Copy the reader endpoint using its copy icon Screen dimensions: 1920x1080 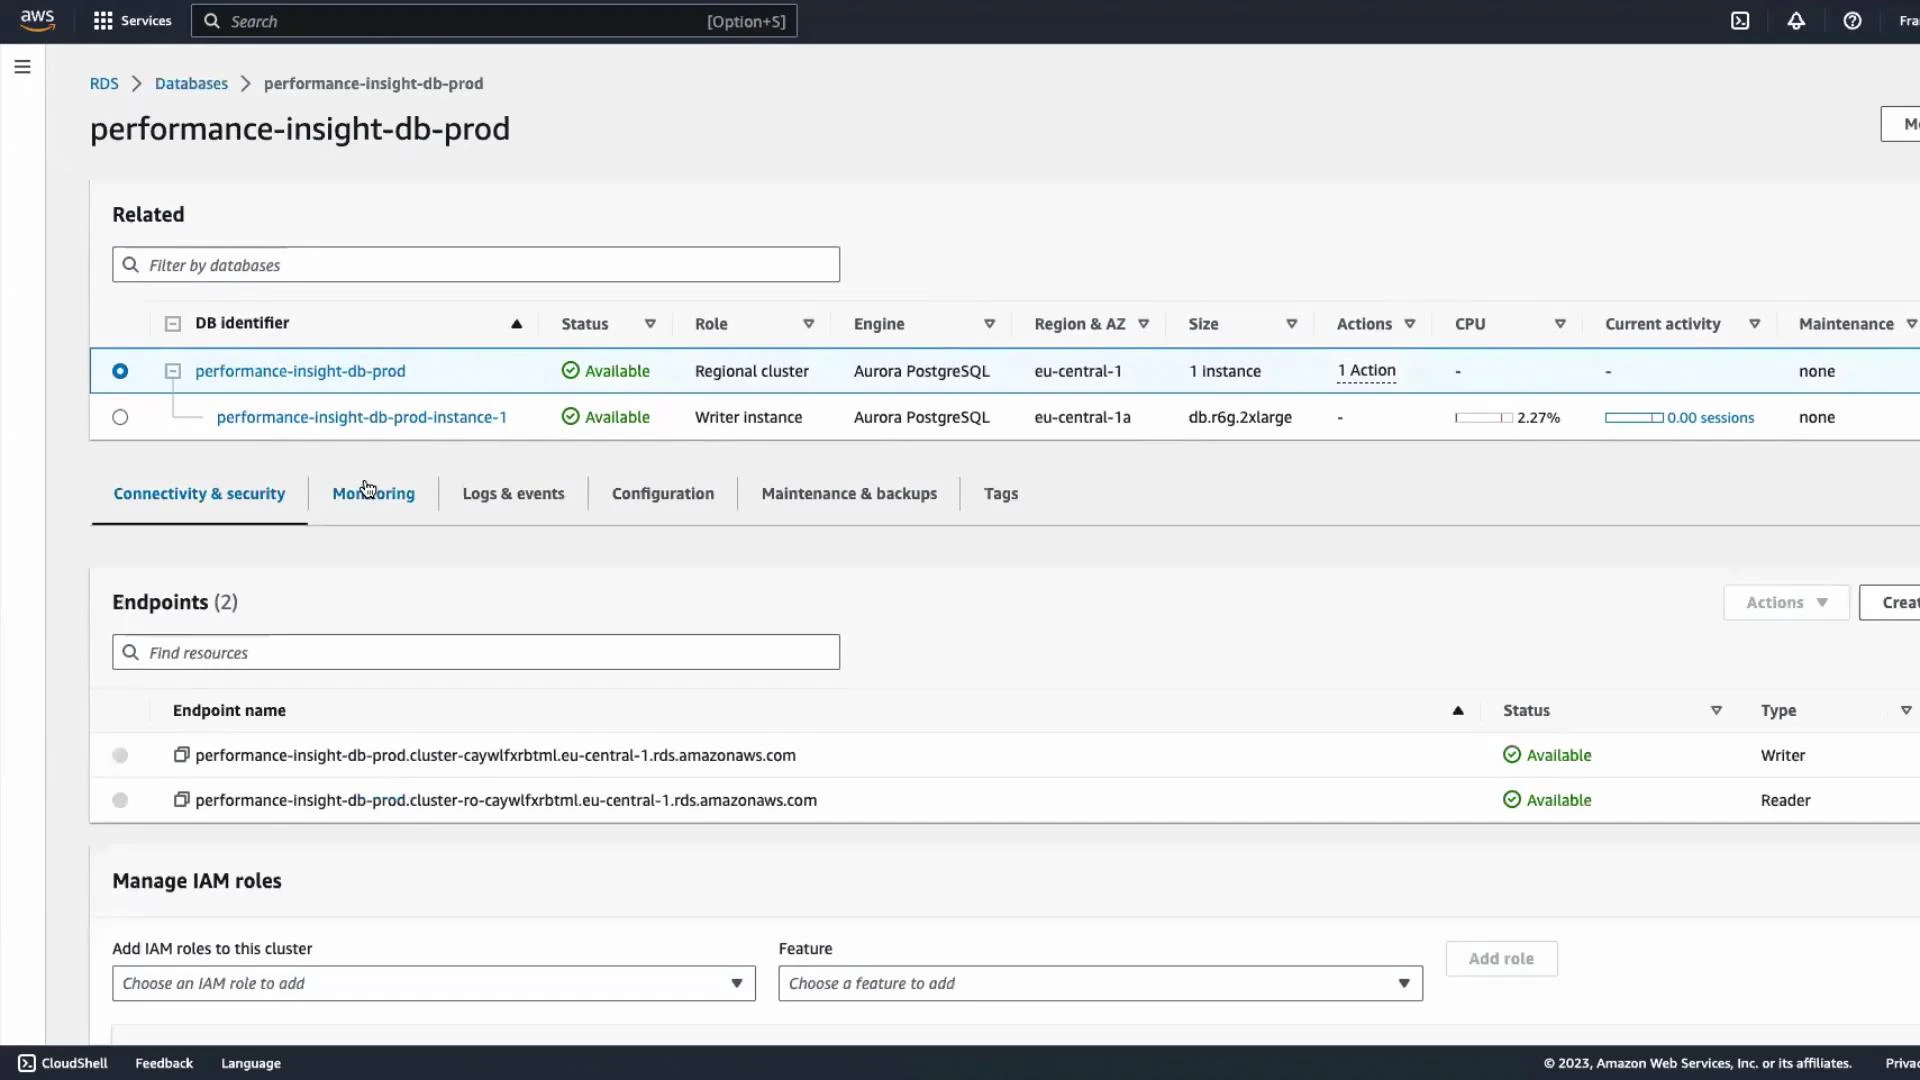point(181,800)
